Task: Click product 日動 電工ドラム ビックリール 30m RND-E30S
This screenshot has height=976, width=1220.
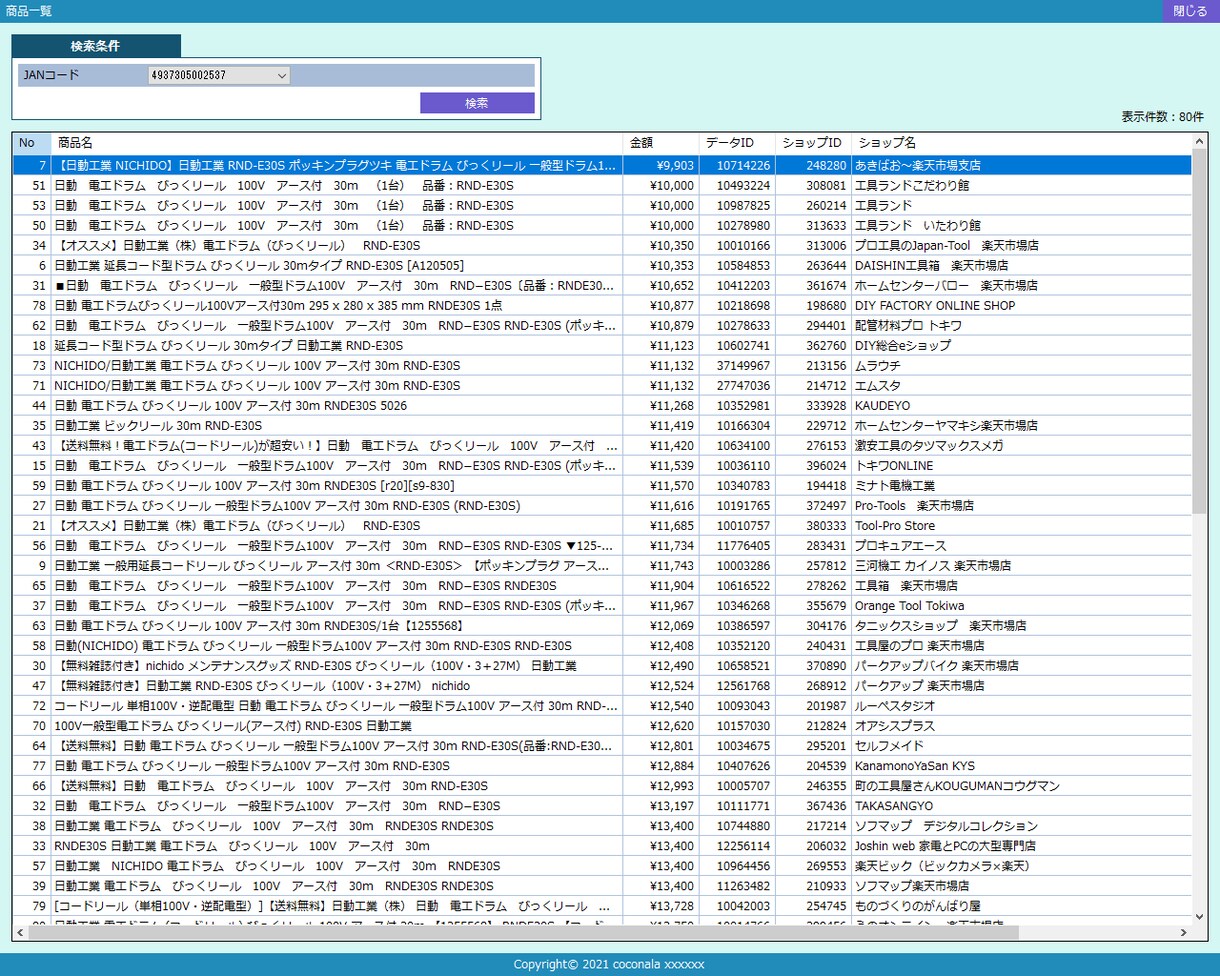Action: click(x=158, y=425)
